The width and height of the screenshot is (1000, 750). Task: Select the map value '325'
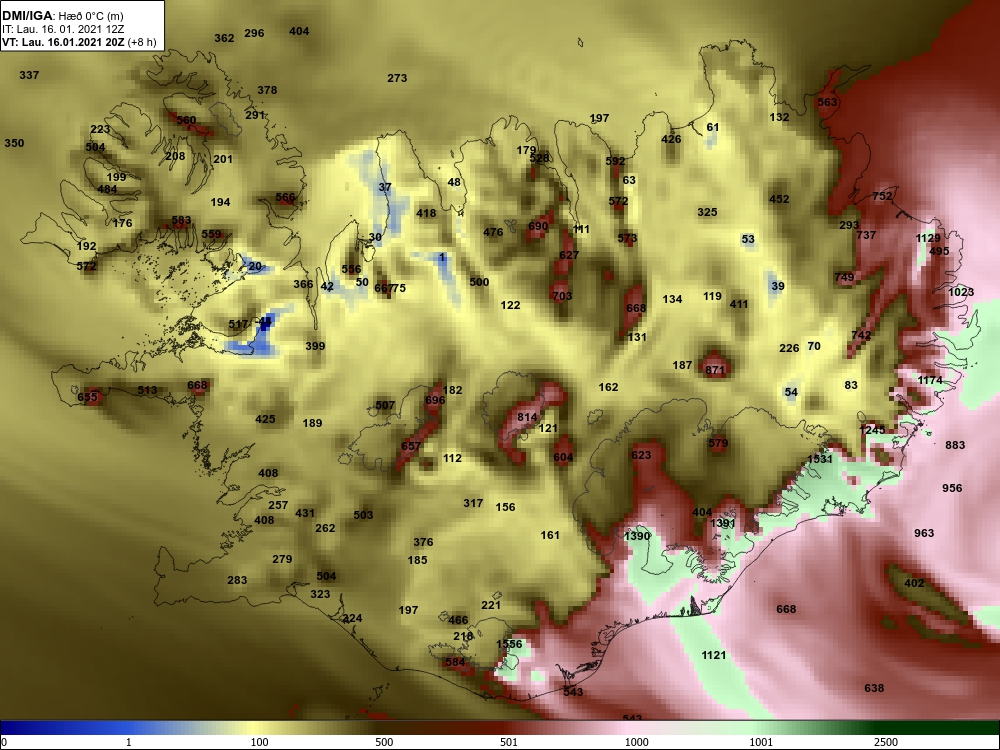[707, 212]
